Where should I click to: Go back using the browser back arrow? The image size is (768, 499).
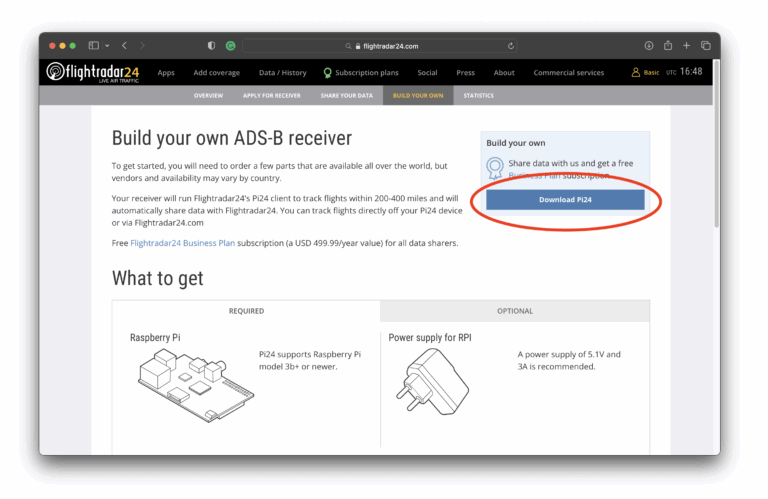coord(124,46)
